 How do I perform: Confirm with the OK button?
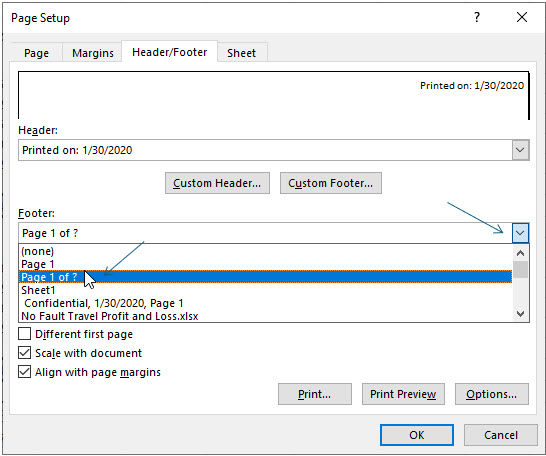(417, 435)
